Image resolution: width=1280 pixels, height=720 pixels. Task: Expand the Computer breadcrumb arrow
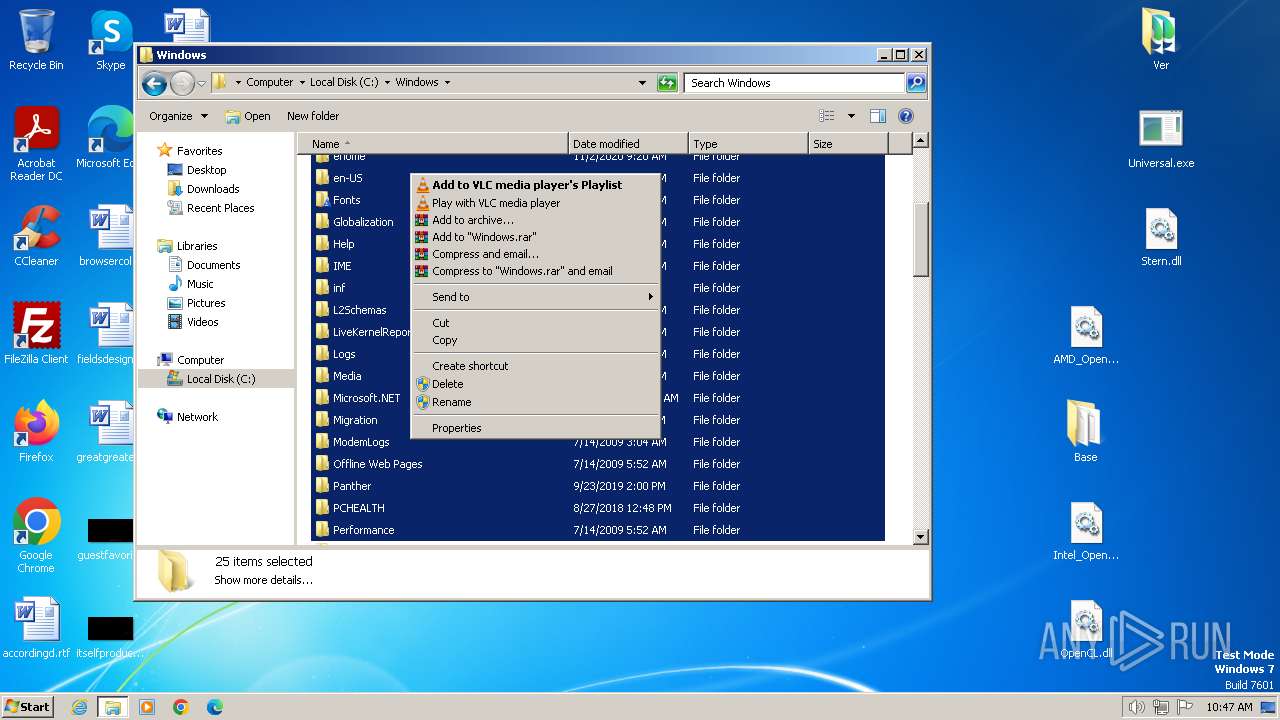click(301, 83)
